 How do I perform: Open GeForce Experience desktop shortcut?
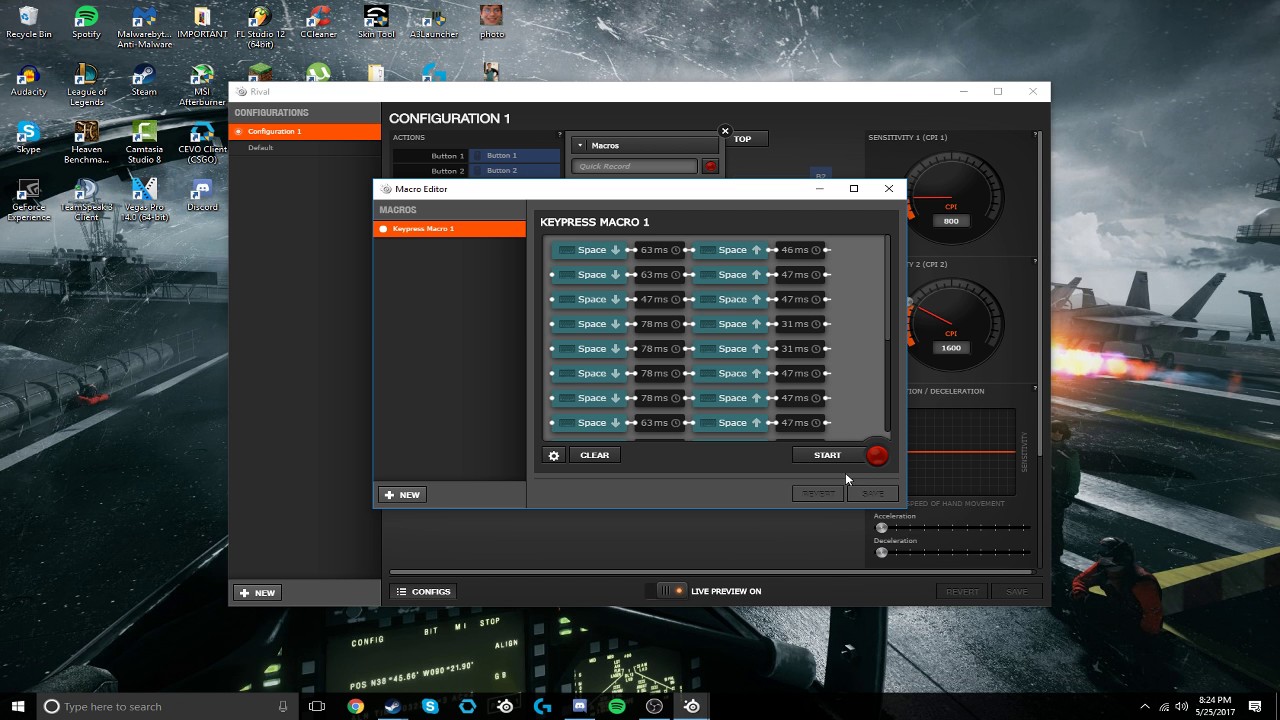[28, 200]
